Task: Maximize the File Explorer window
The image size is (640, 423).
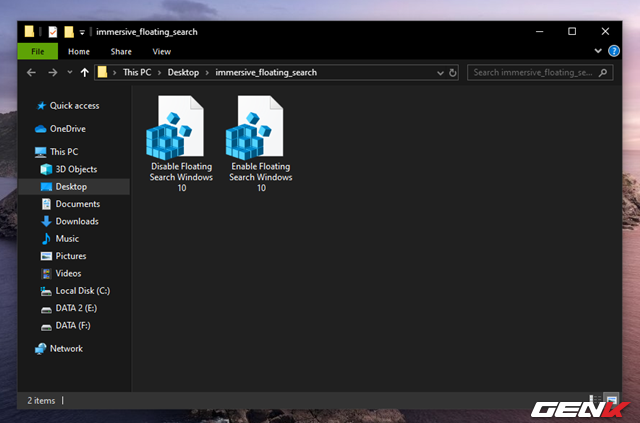Action: [x=572, y=31]
